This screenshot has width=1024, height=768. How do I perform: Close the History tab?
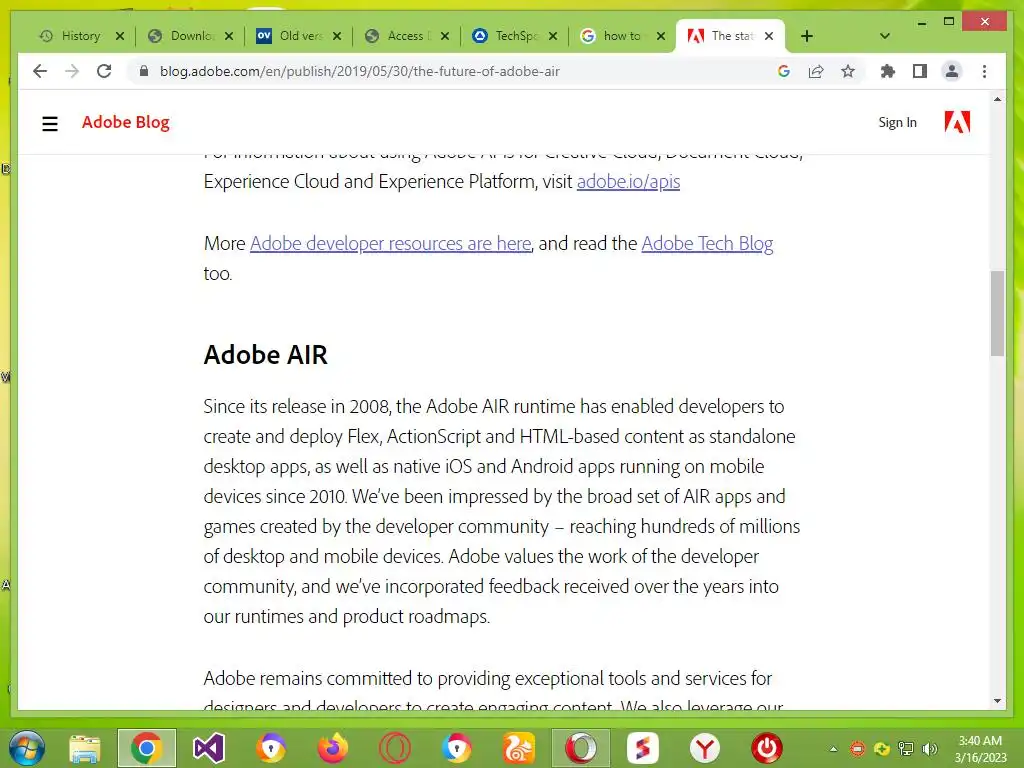120,37
